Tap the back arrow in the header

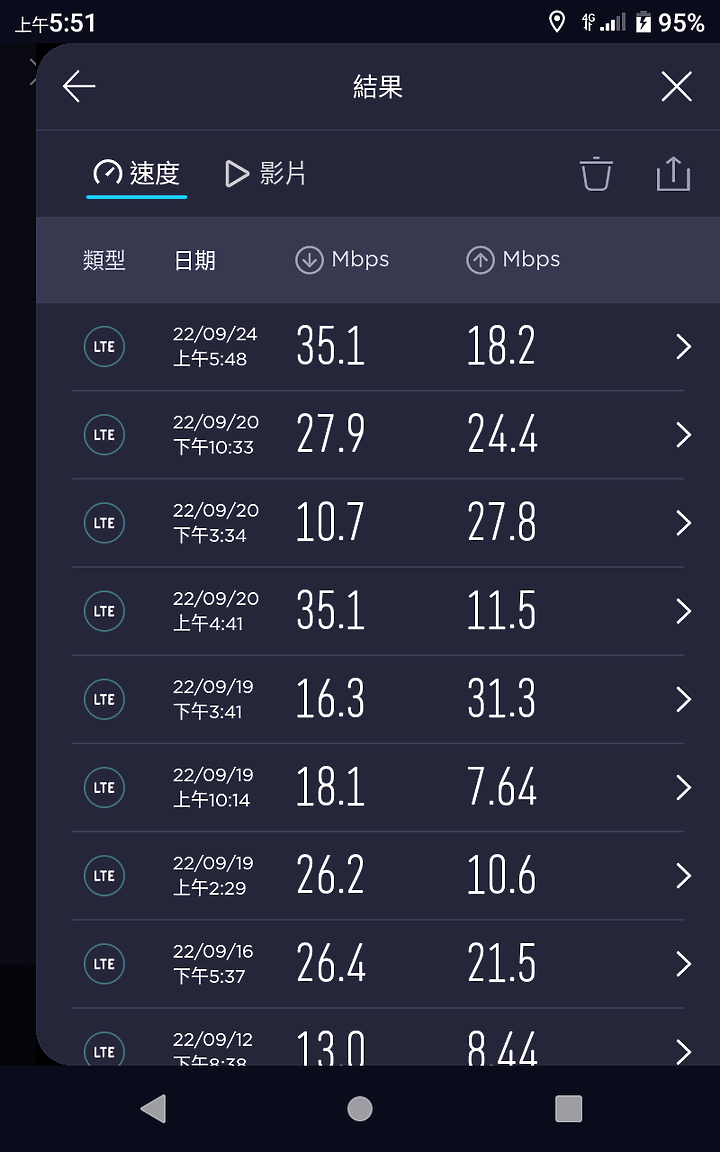tap(79, 87)
